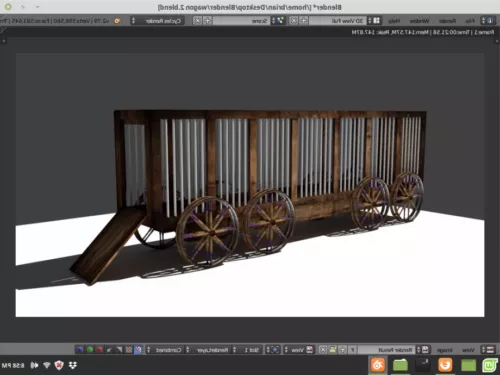
Task: Toggle Color-only channel display
Action: click(x=129, y=350)
